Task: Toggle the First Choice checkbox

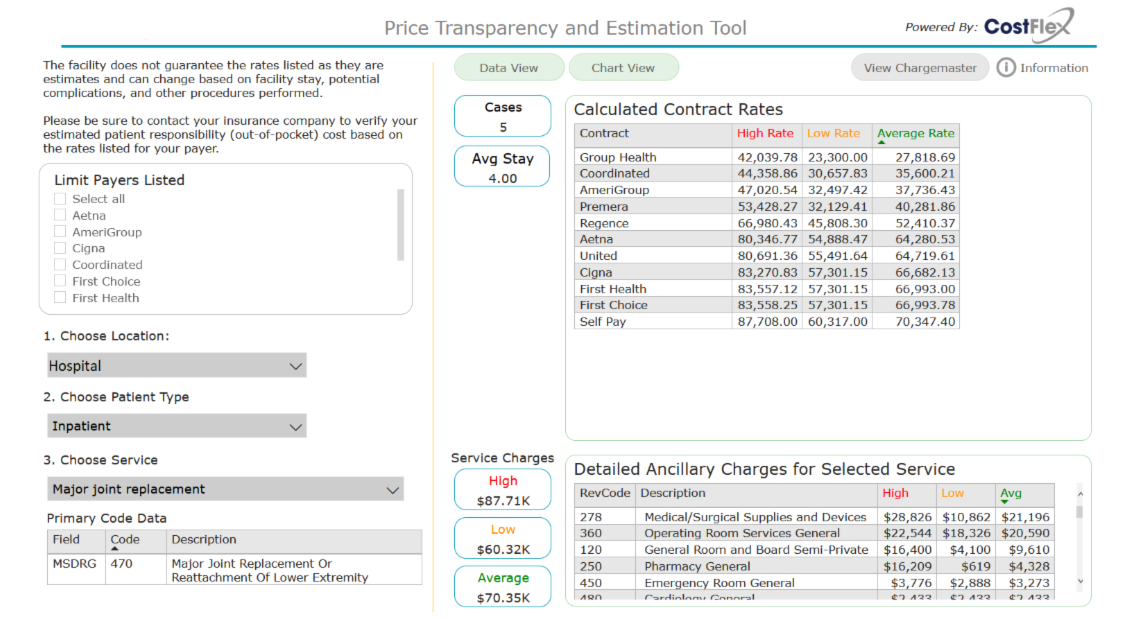Action: [x=60, y=281]
